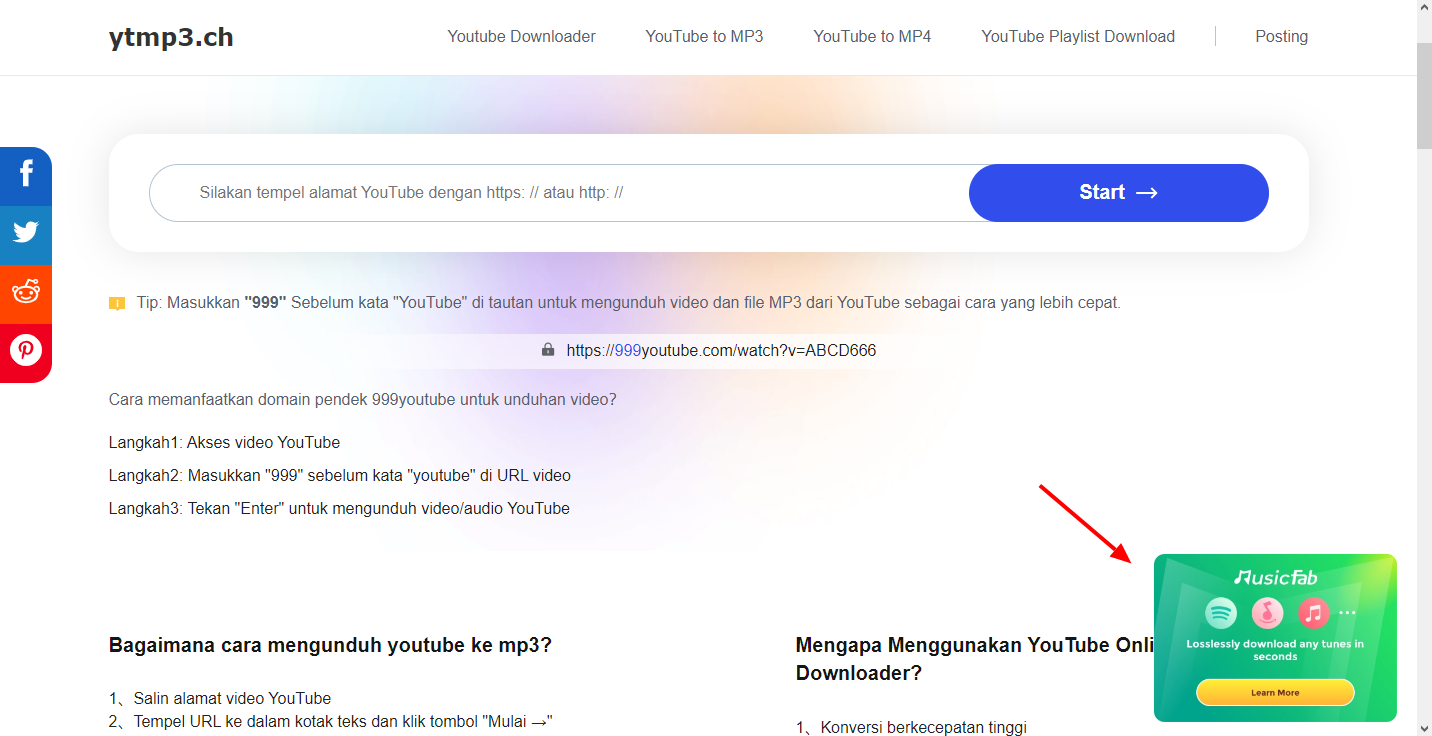Screen dimensions: 1432x736
Task: Click the Spotify icon in the MusicFab ad
Action: pos(1221,612)
